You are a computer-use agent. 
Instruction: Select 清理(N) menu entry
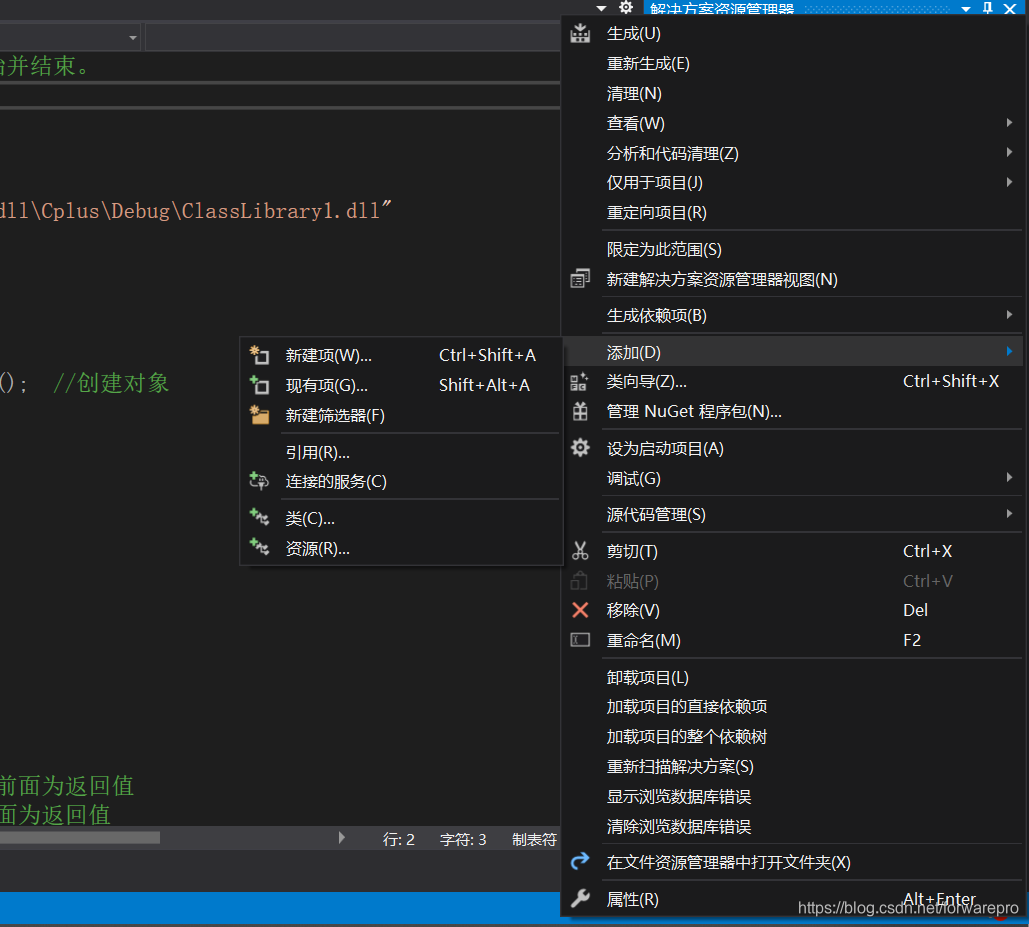634,94
